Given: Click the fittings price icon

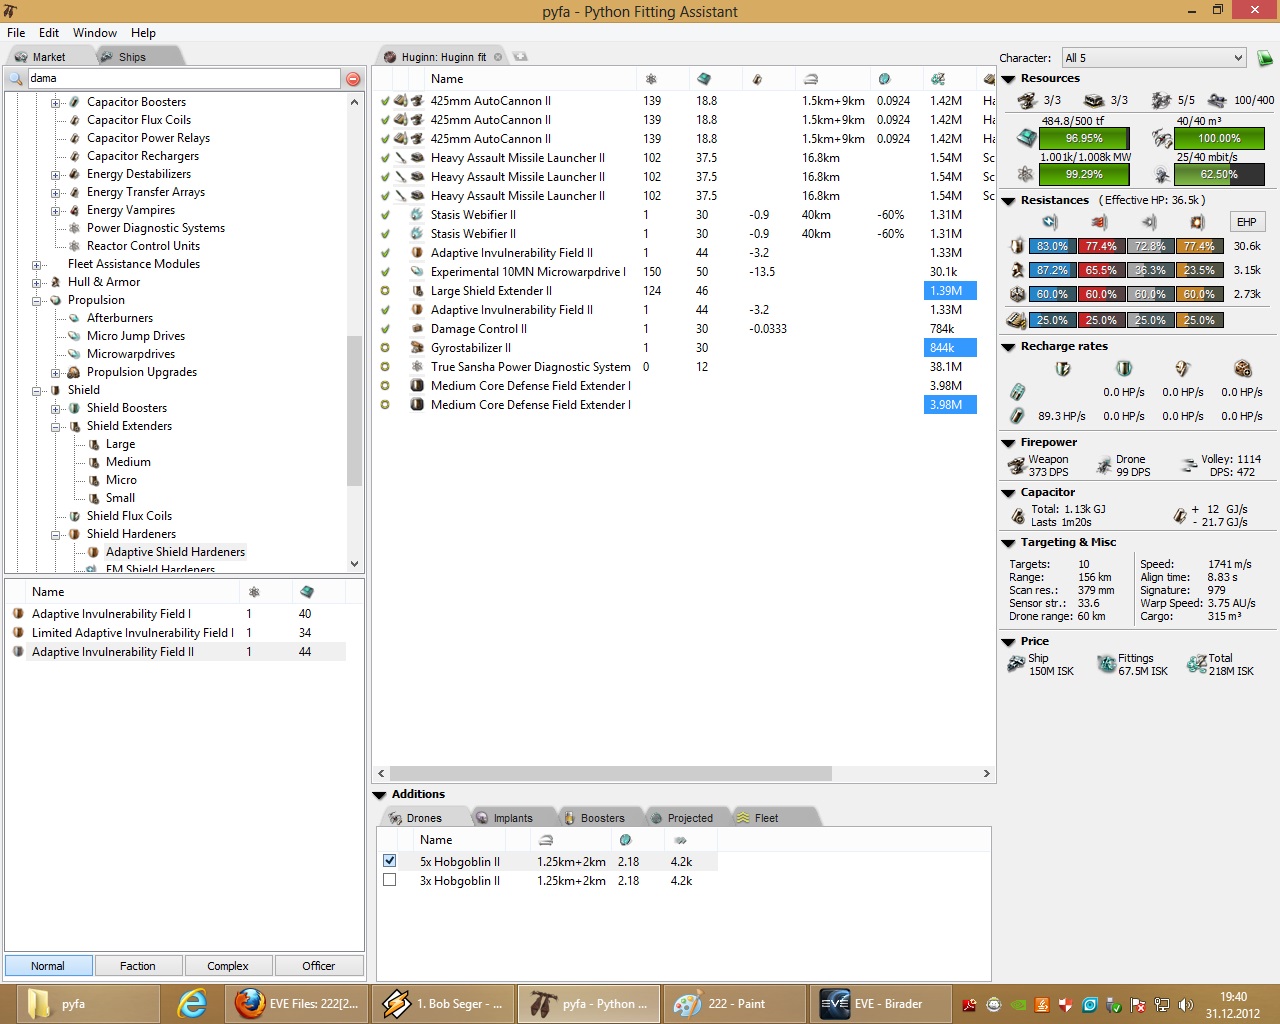Looking at the screenshot, I should click(x=1106, y=664).
